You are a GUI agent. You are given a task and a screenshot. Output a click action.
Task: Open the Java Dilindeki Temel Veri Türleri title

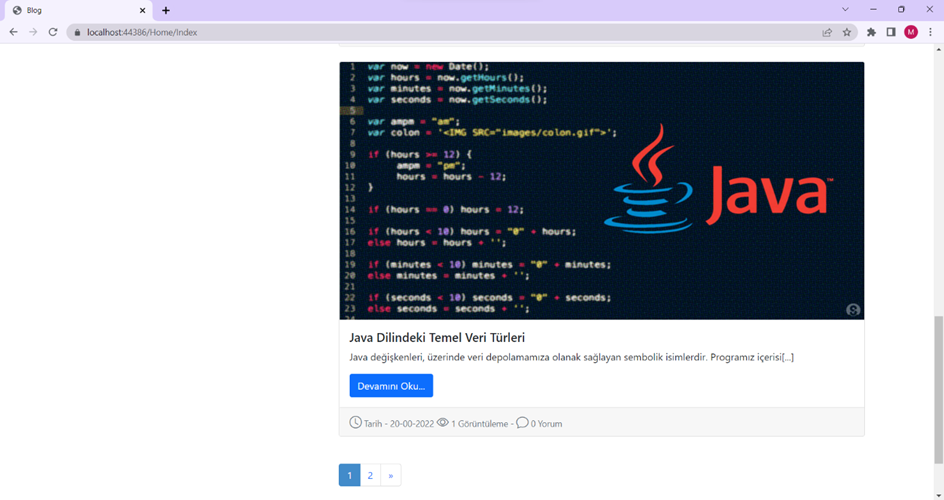[x=437, y=338]
